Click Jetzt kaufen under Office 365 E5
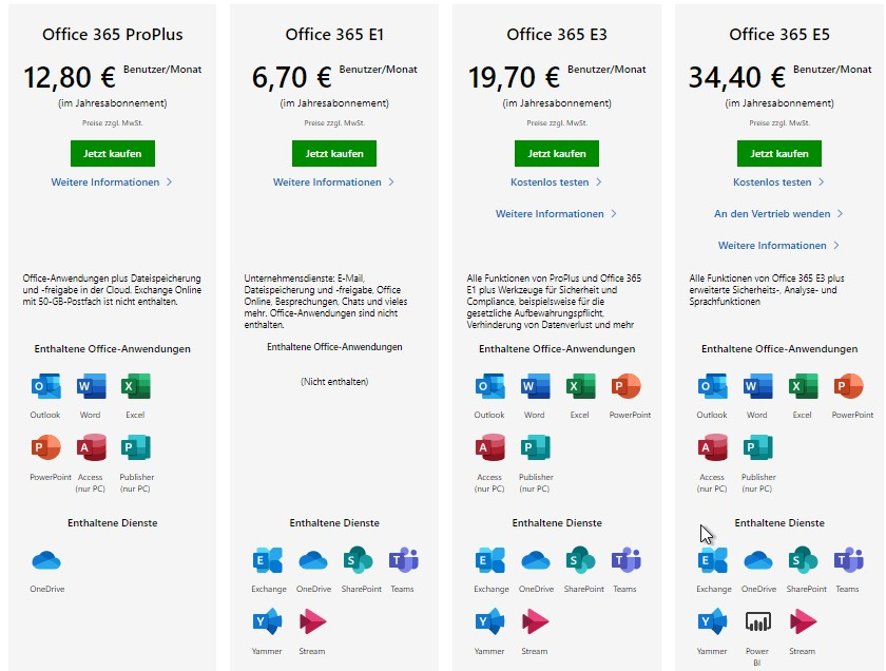 (x=779, y=154)
